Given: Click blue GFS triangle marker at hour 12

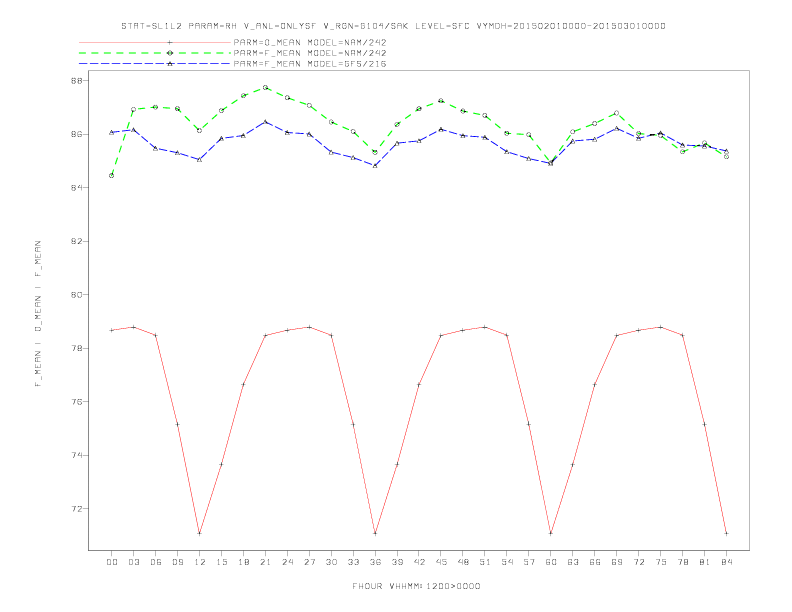Looking at the screenshot, I should pyautogui.click(x=200, y=160).
